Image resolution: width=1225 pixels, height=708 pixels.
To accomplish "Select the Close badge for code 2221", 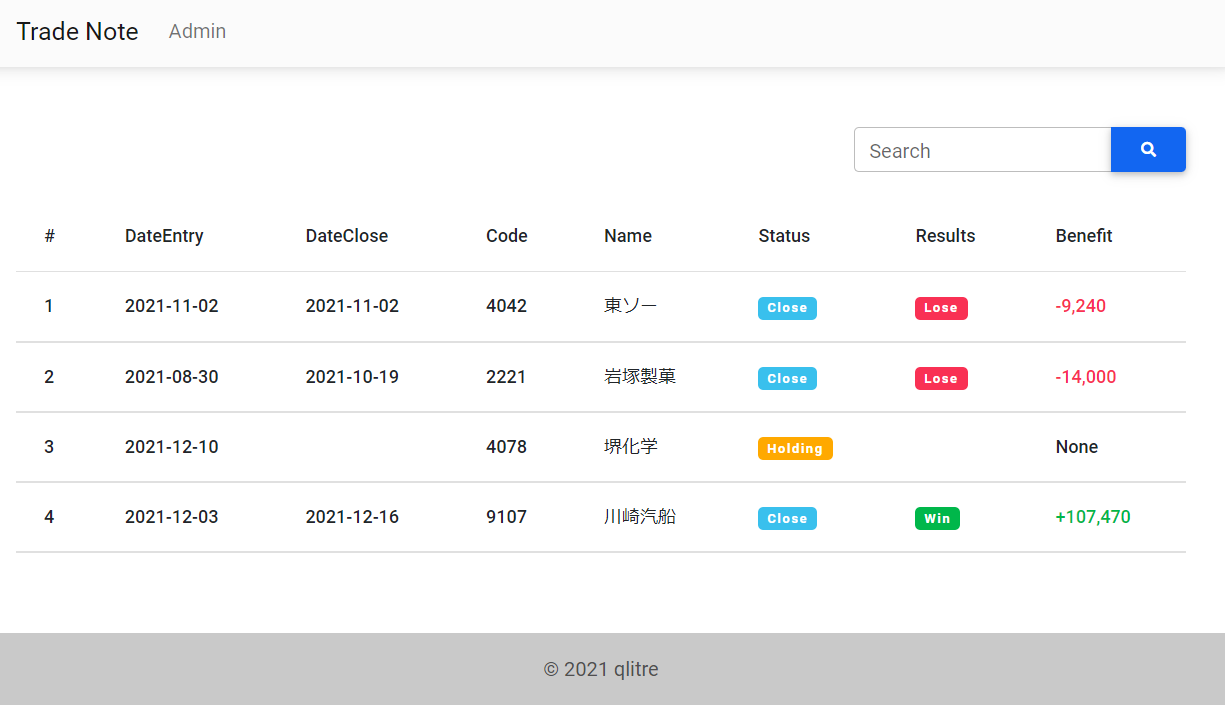I will [787, 379].
